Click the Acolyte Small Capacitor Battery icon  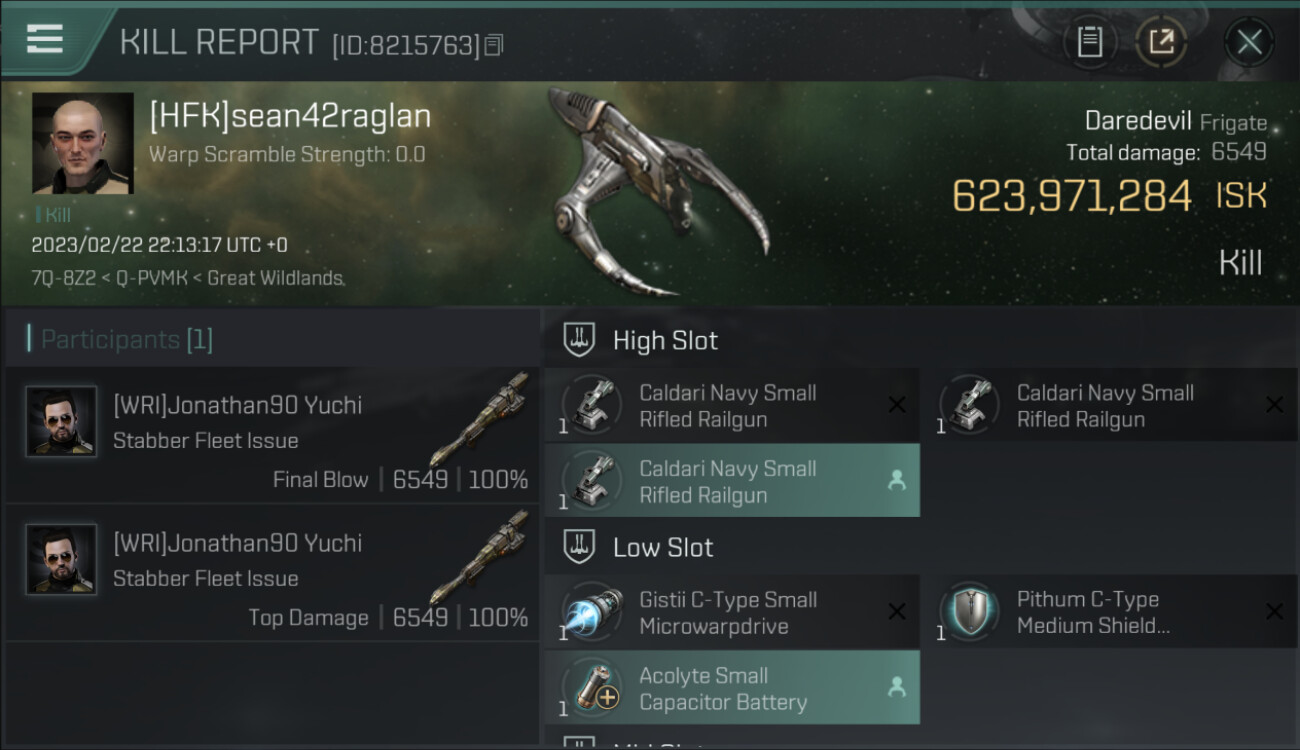591,688
